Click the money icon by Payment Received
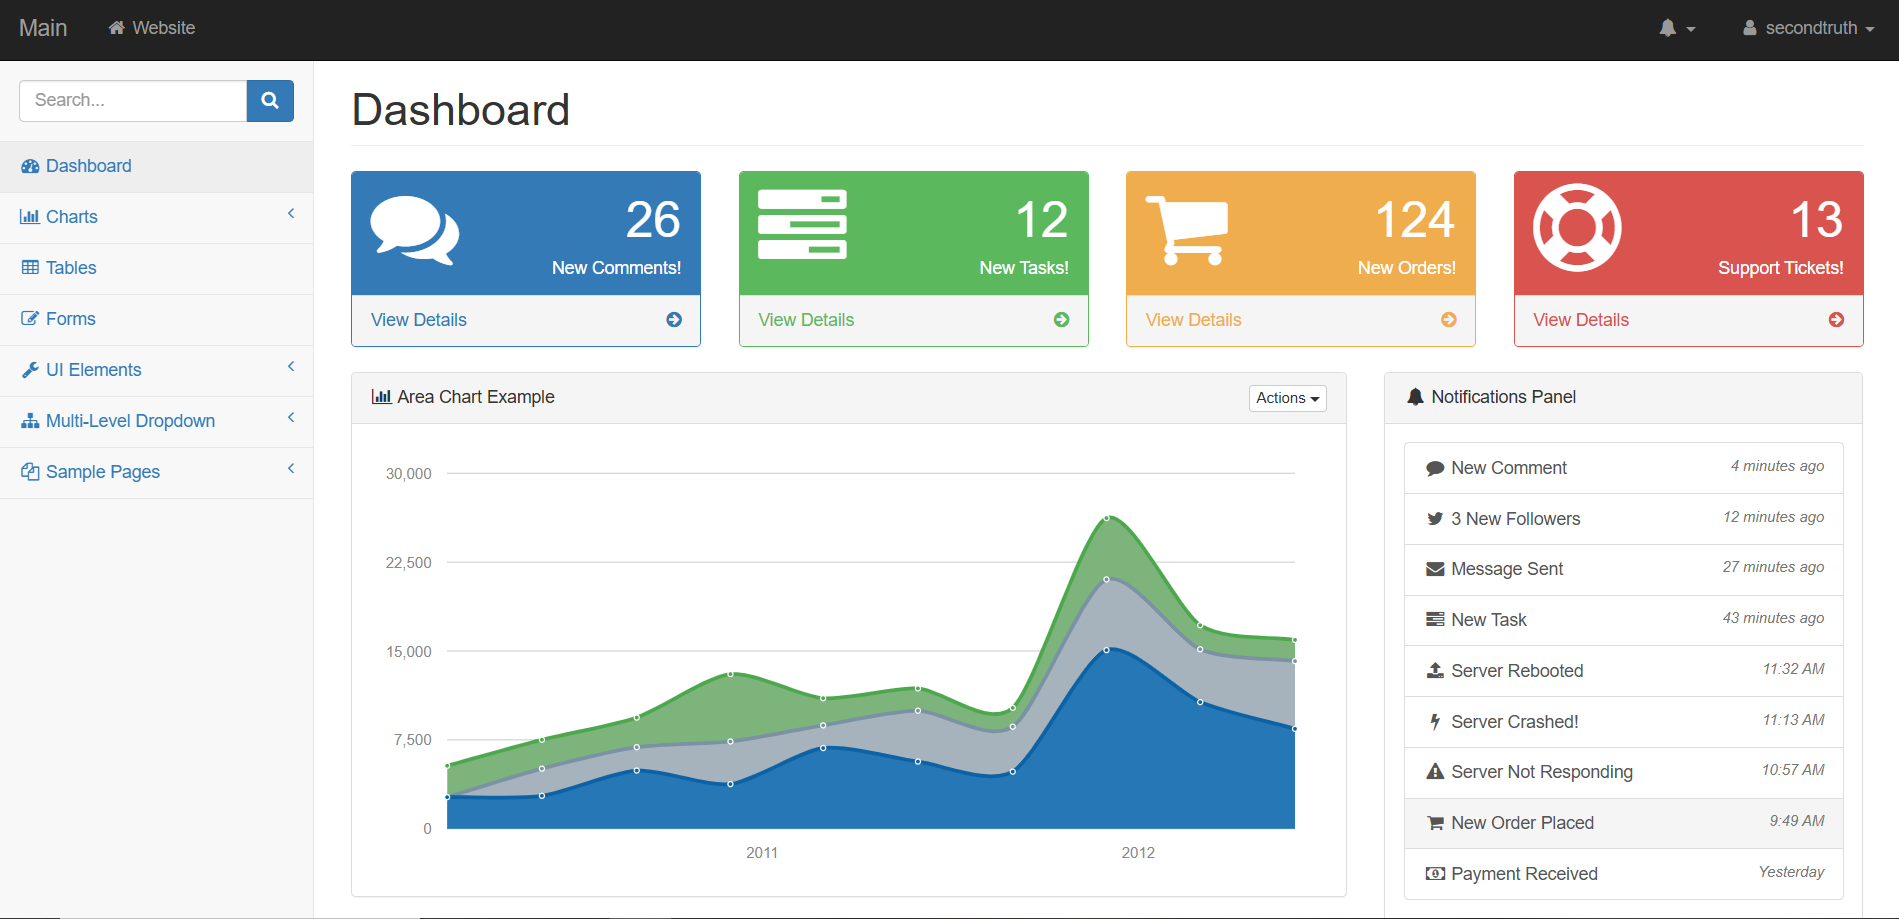Screen dimensions: 1899x919 (1435, 874)
